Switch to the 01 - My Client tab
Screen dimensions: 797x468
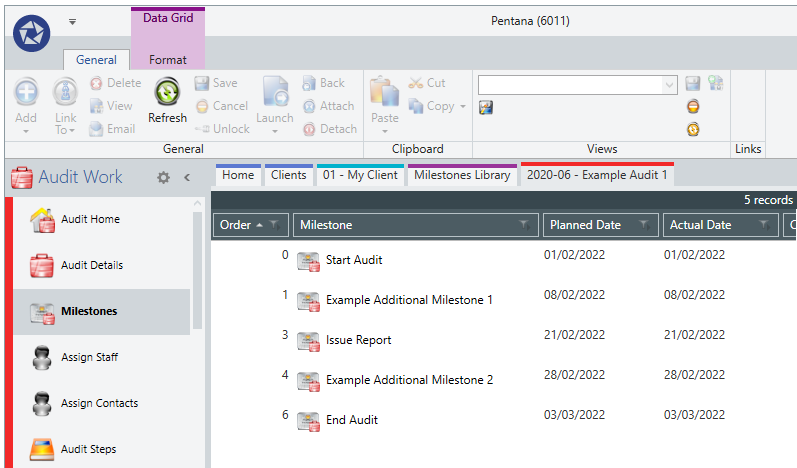tap(360, 175)
